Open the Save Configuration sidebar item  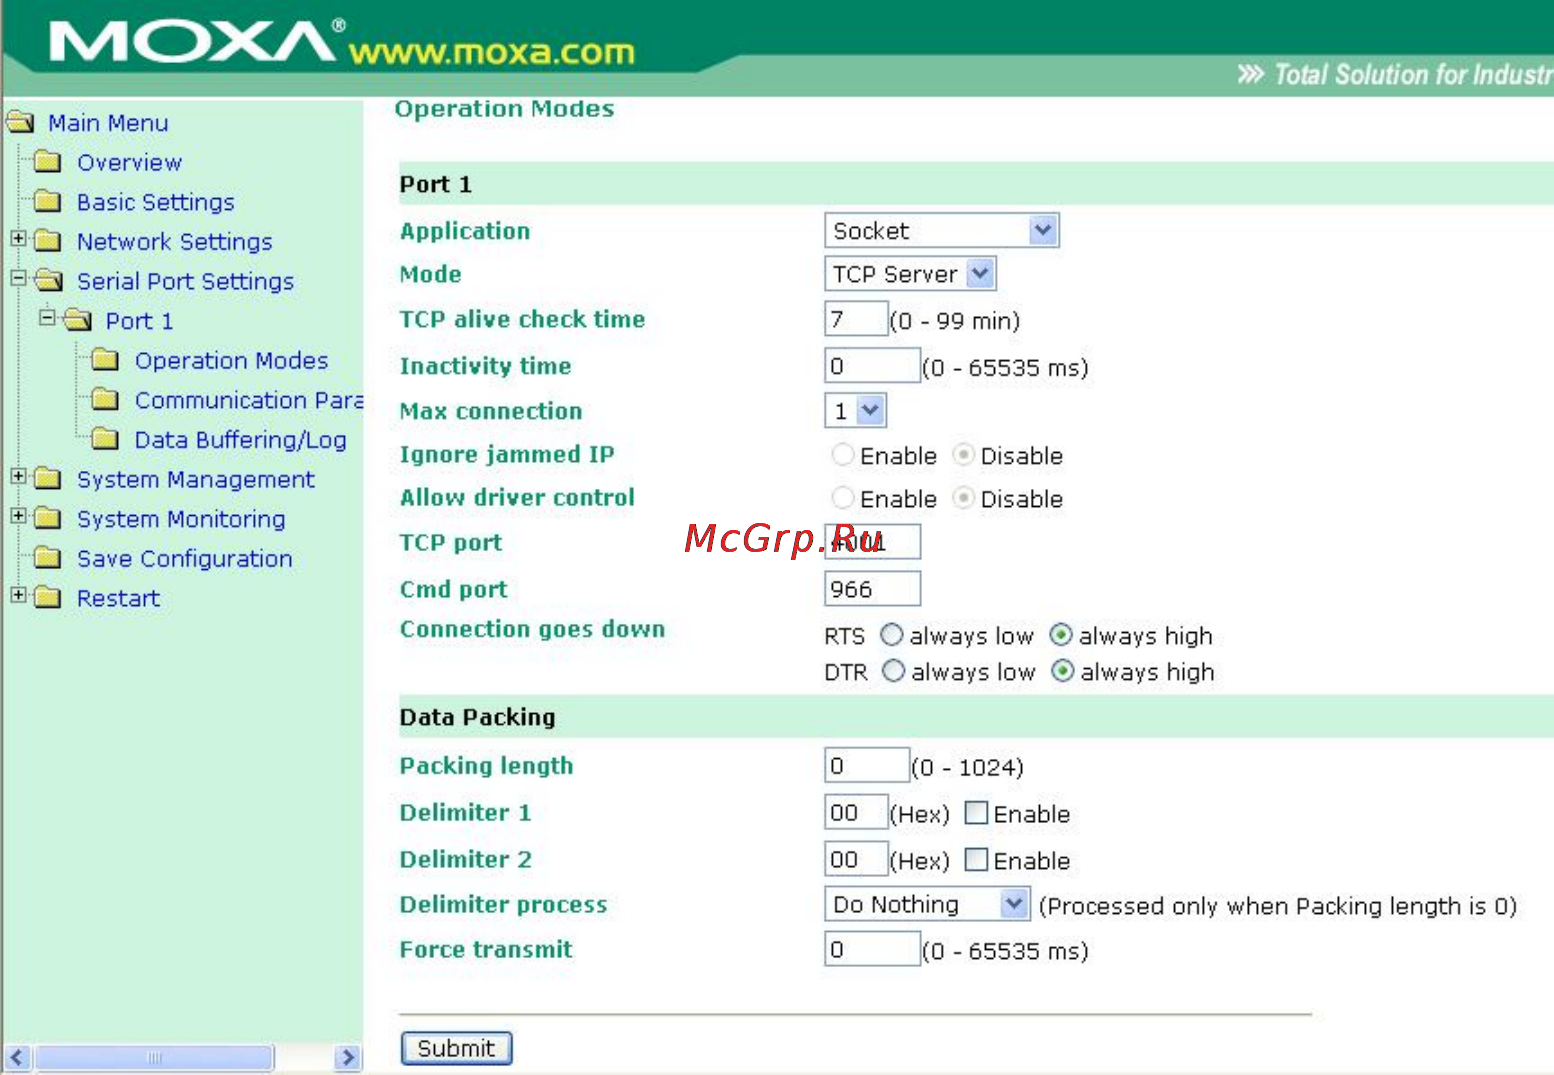(184, 558)
